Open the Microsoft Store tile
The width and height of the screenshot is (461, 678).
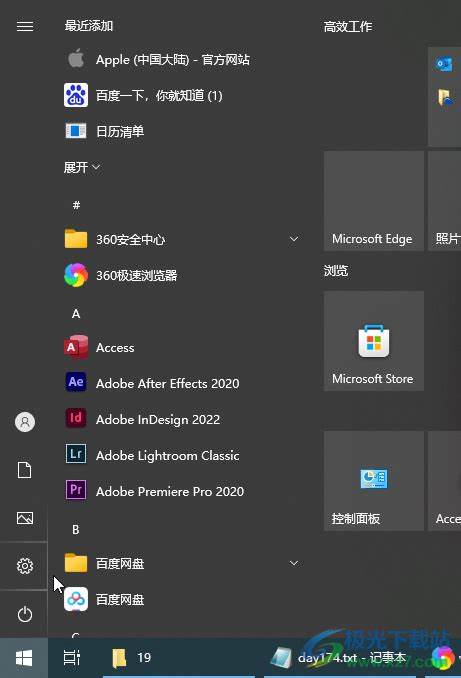pos(374,341)
